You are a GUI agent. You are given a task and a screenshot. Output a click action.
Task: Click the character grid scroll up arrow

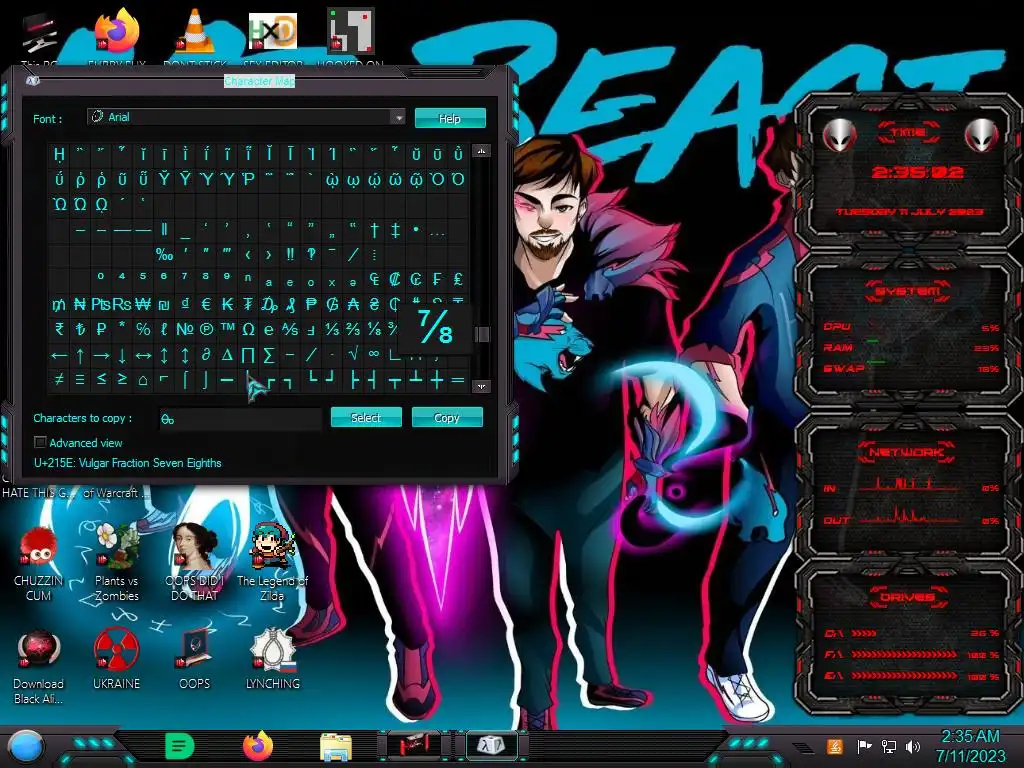click(481, 152)
